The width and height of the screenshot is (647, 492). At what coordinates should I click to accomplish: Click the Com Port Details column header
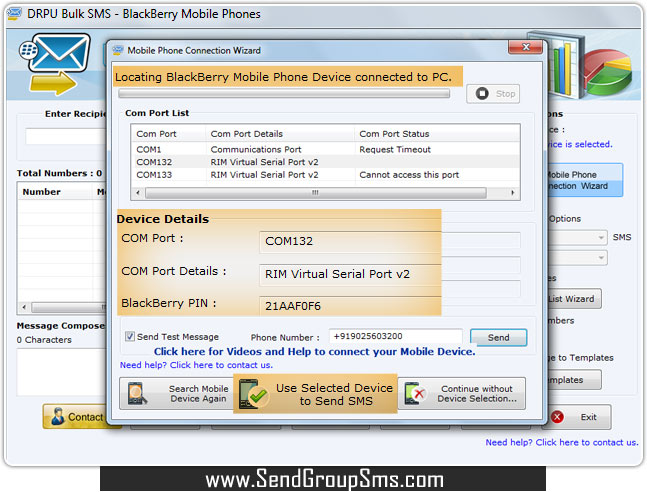(280, 134)
